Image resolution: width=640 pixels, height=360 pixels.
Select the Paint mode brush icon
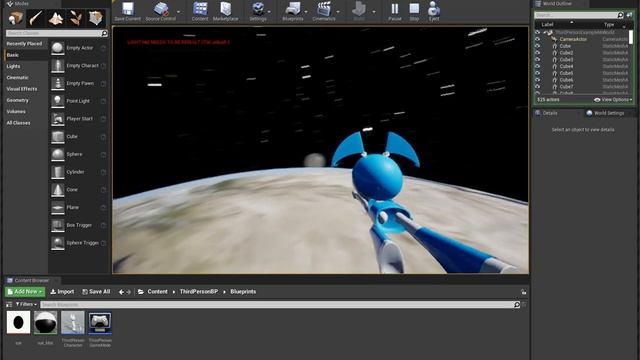(x=36, y=18)
